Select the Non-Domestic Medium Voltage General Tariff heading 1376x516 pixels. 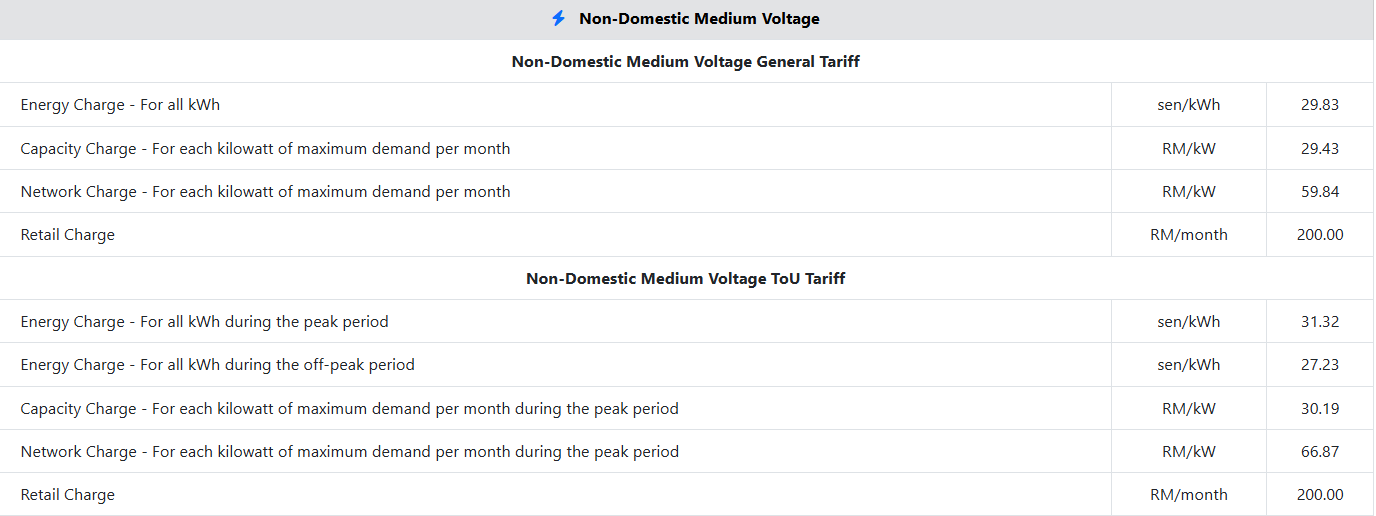coord(685,62)
